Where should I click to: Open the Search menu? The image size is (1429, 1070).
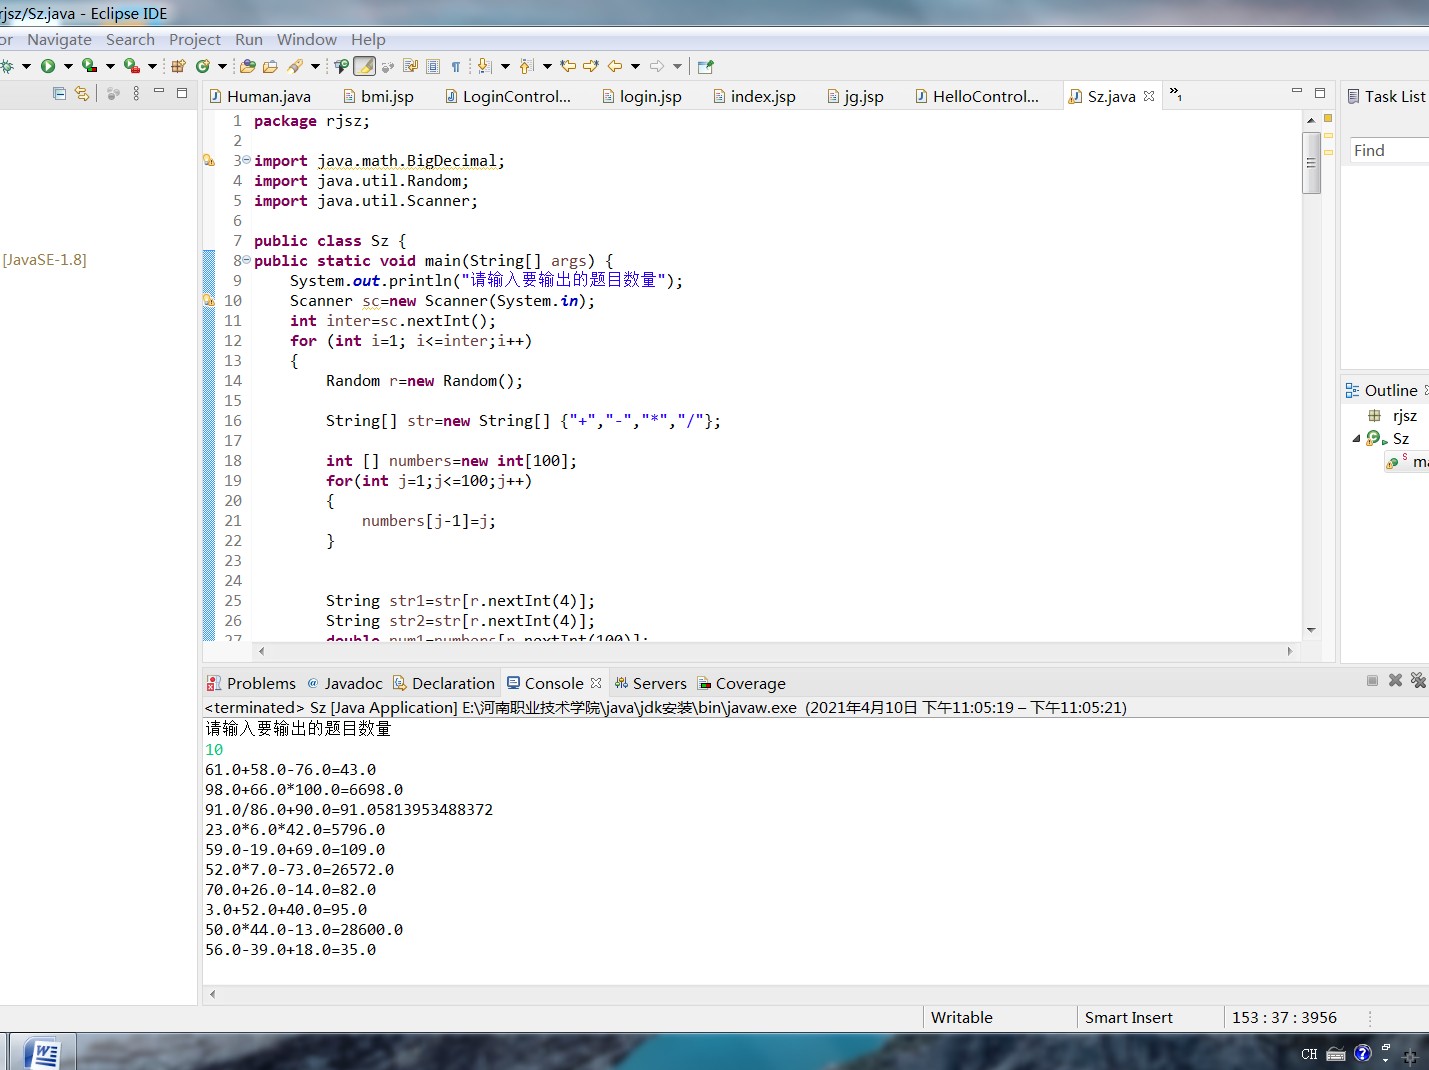coord(130,40)
